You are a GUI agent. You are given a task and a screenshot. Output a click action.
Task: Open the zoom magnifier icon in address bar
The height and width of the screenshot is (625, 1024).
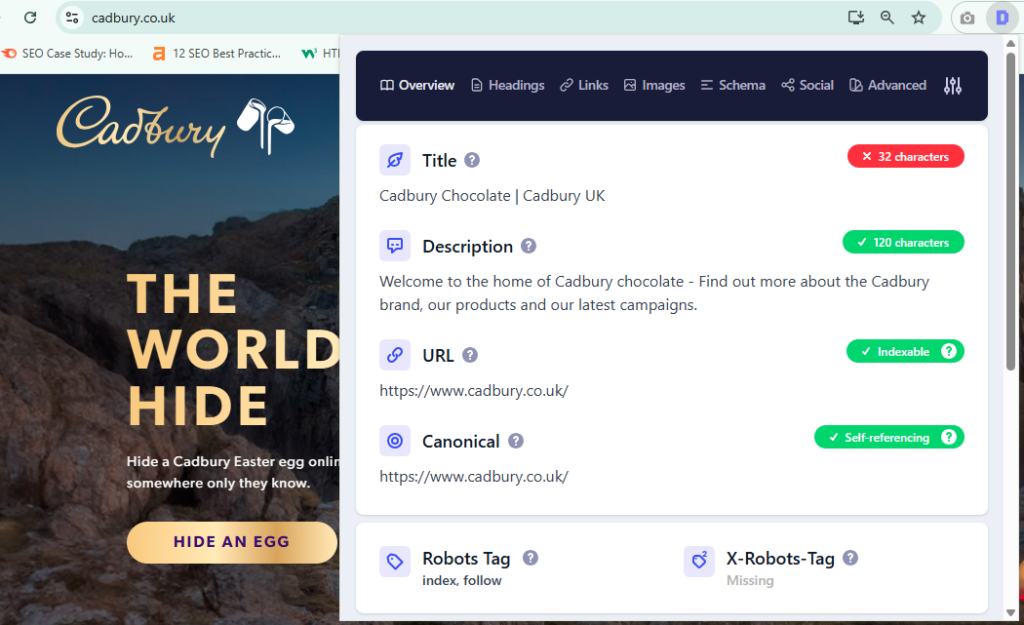point(887,18)
